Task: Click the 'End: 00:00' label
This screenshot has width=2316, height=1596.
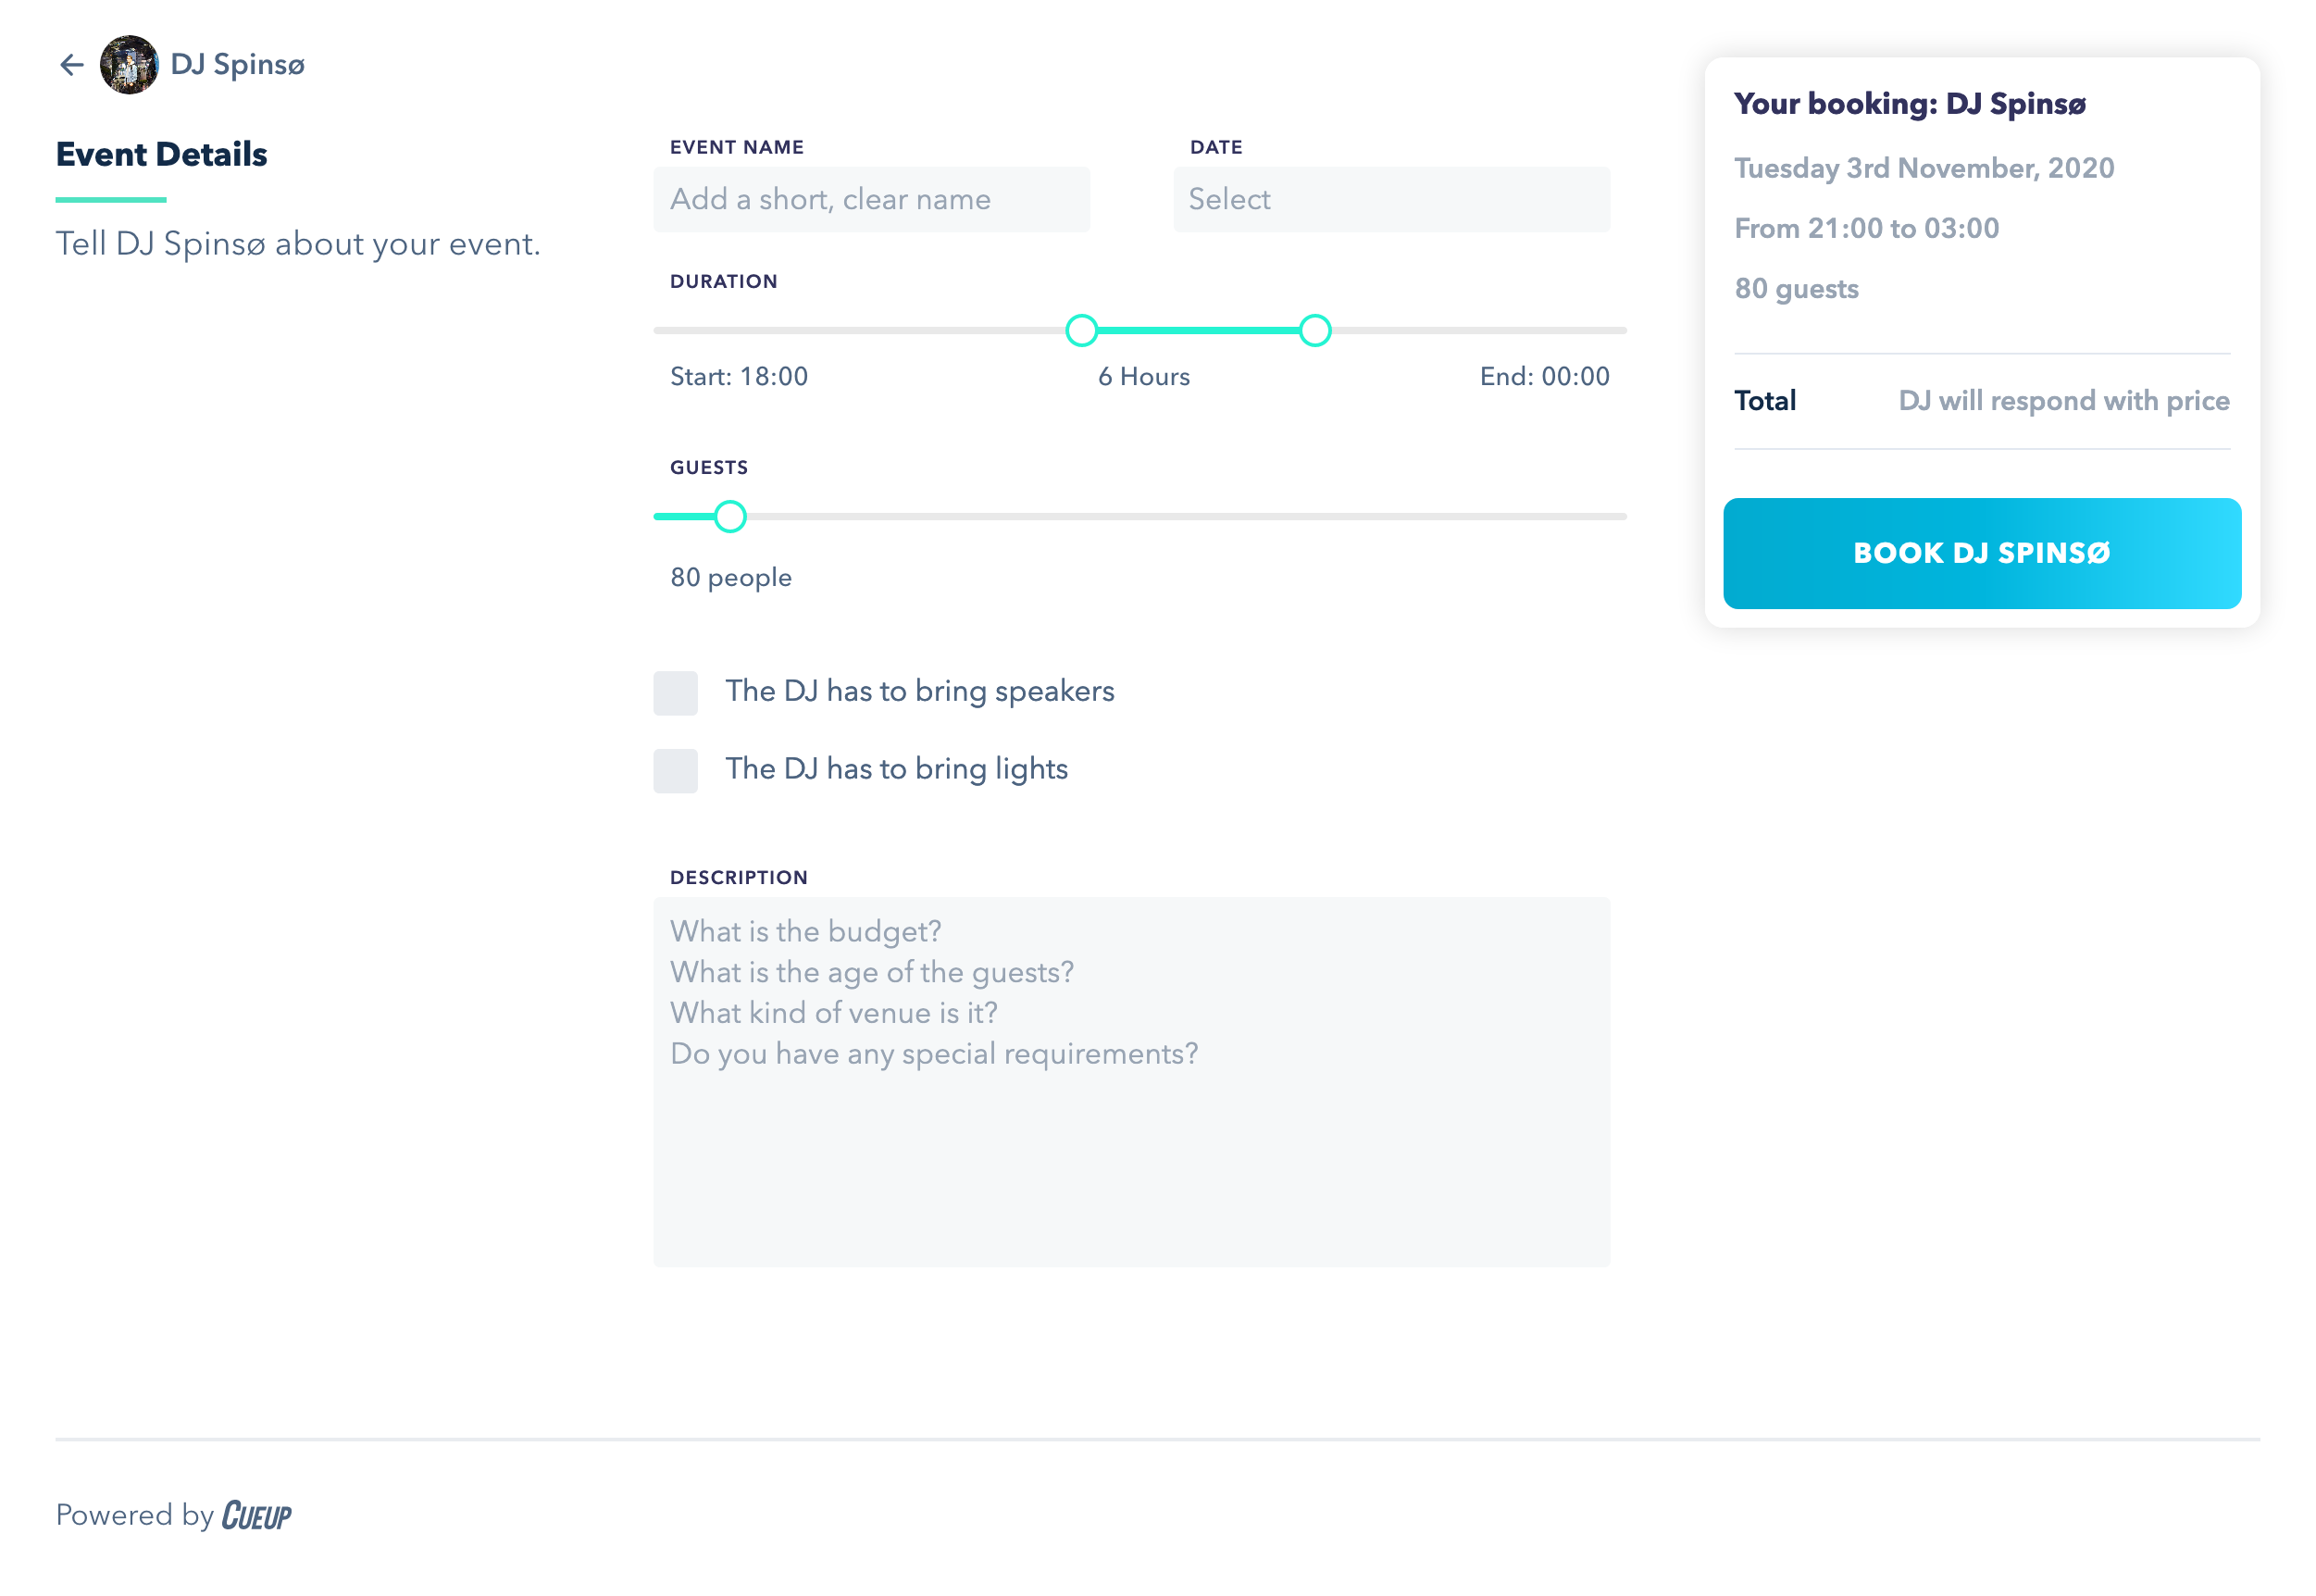Action: pos(1544,377)
